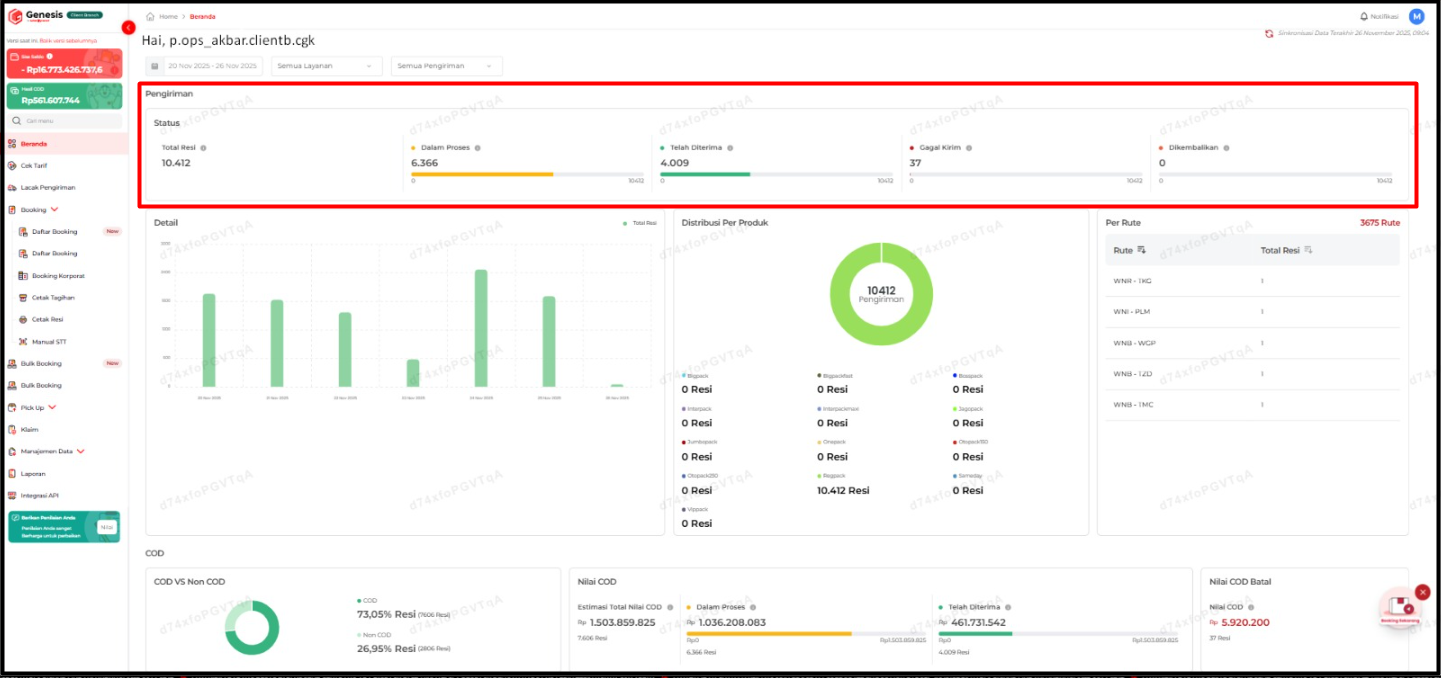Click the Notifikasi bell icon
Viewport: 1441px width, 678px height.
tap(1363, 16)
